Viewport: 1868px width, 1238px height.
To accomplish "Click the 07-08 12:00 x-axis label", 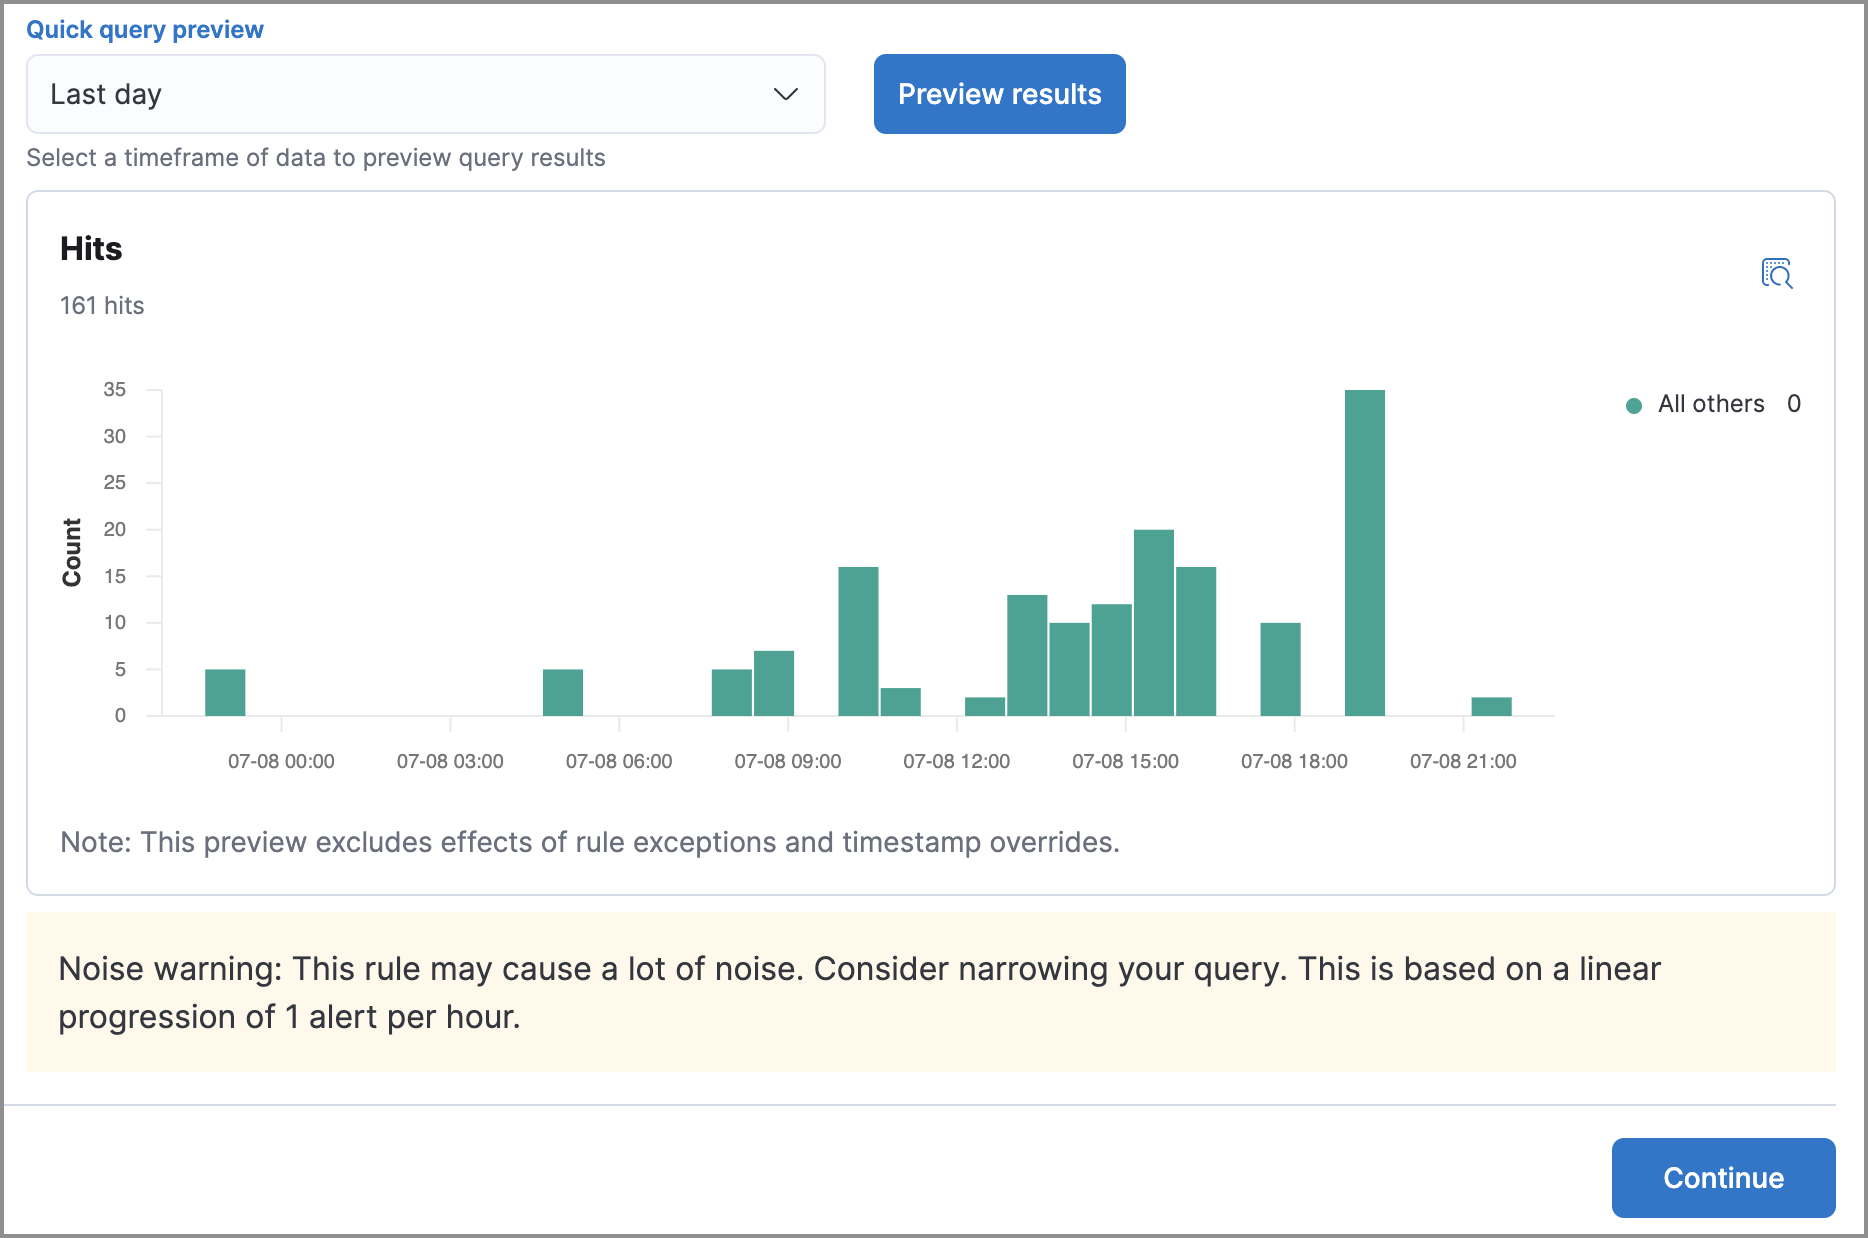I will tap(956, 761).
